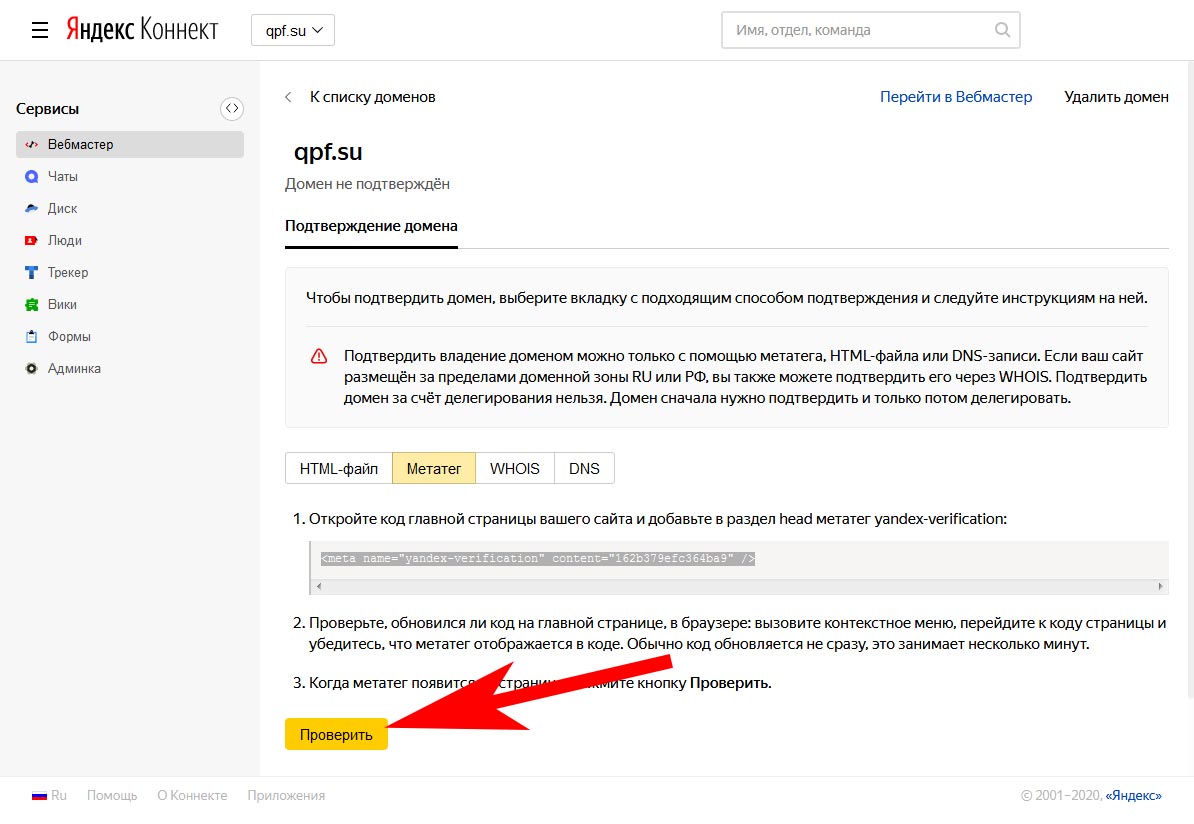Switch to the HTML-файл tab

(x=339, y=468)
